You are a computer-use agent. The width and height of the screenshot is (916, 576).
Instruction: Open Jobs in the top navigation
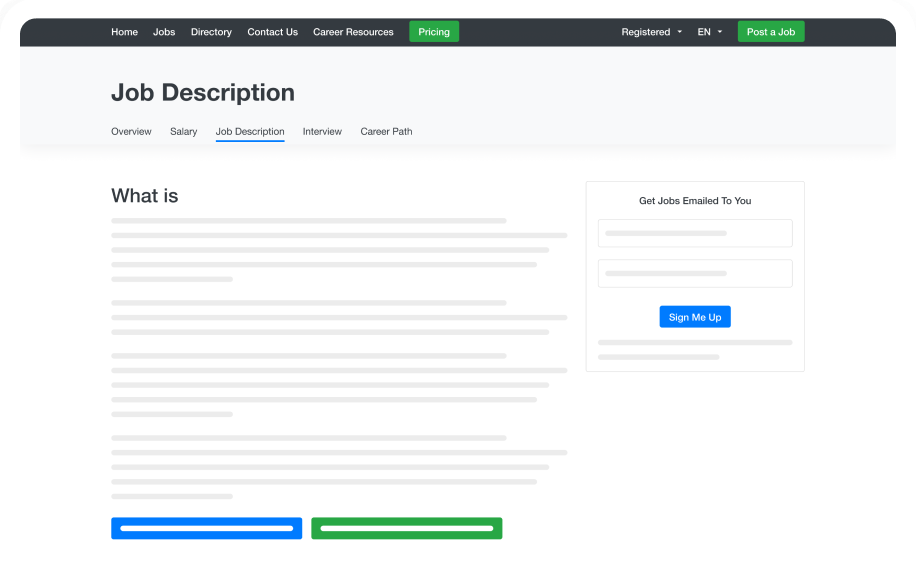click(x=164, y=32)
